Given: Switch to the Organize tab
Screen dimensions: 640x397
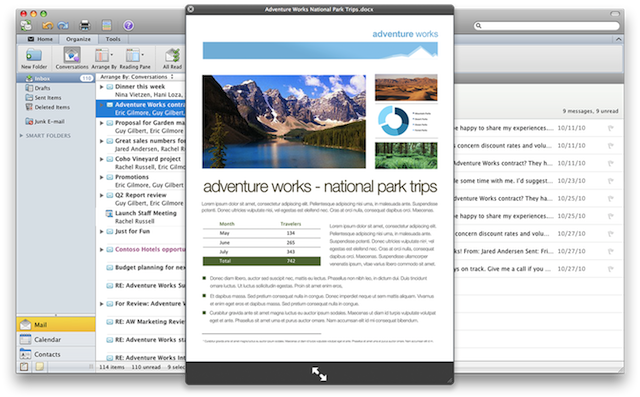Looking at the screenshot, I should [78, 39].
